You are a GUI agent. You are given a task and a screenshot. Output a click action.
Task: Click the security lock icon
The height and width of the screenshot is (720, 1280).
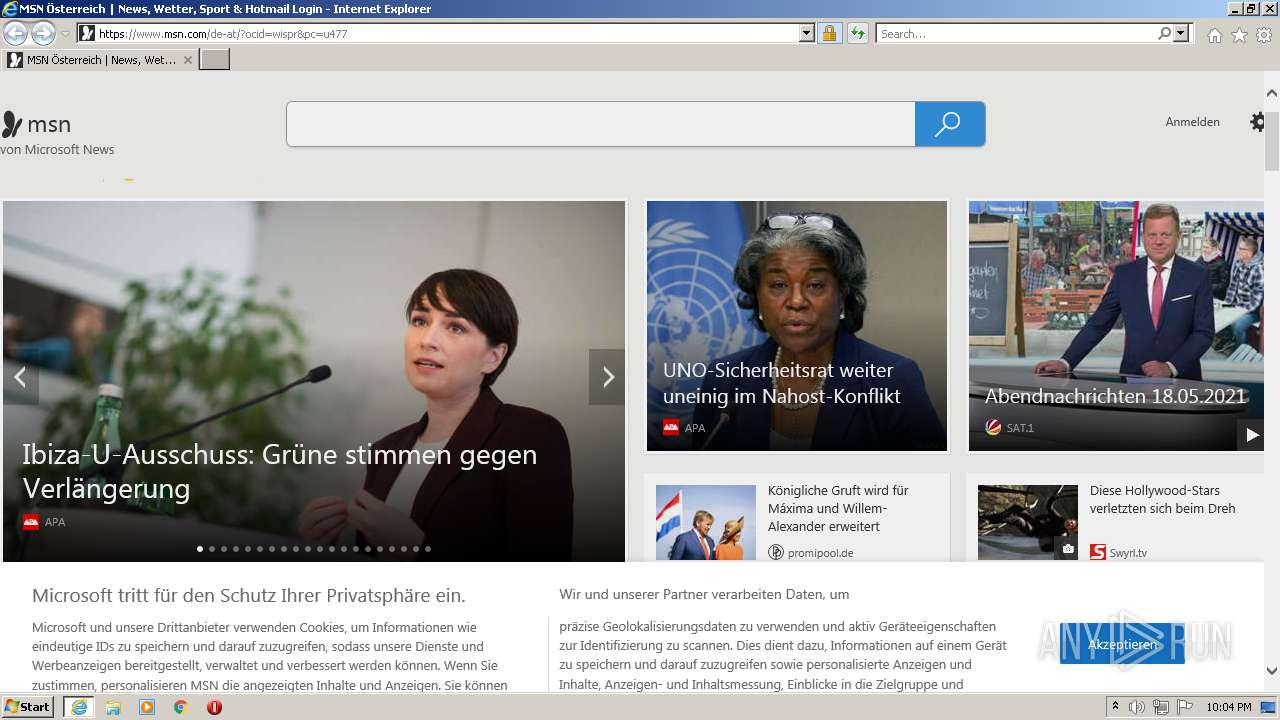pyautogui.click(x=829, y=34)
